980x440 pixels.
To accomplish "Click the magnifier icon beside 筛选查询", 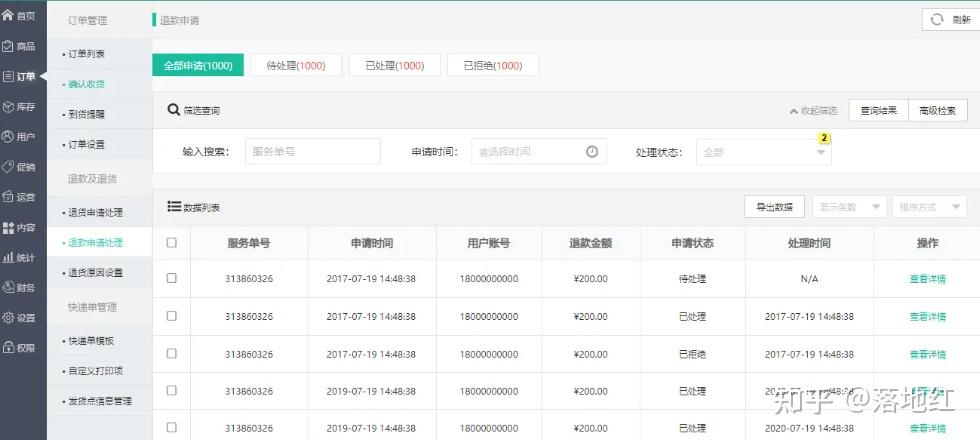I will pos(173,110).
